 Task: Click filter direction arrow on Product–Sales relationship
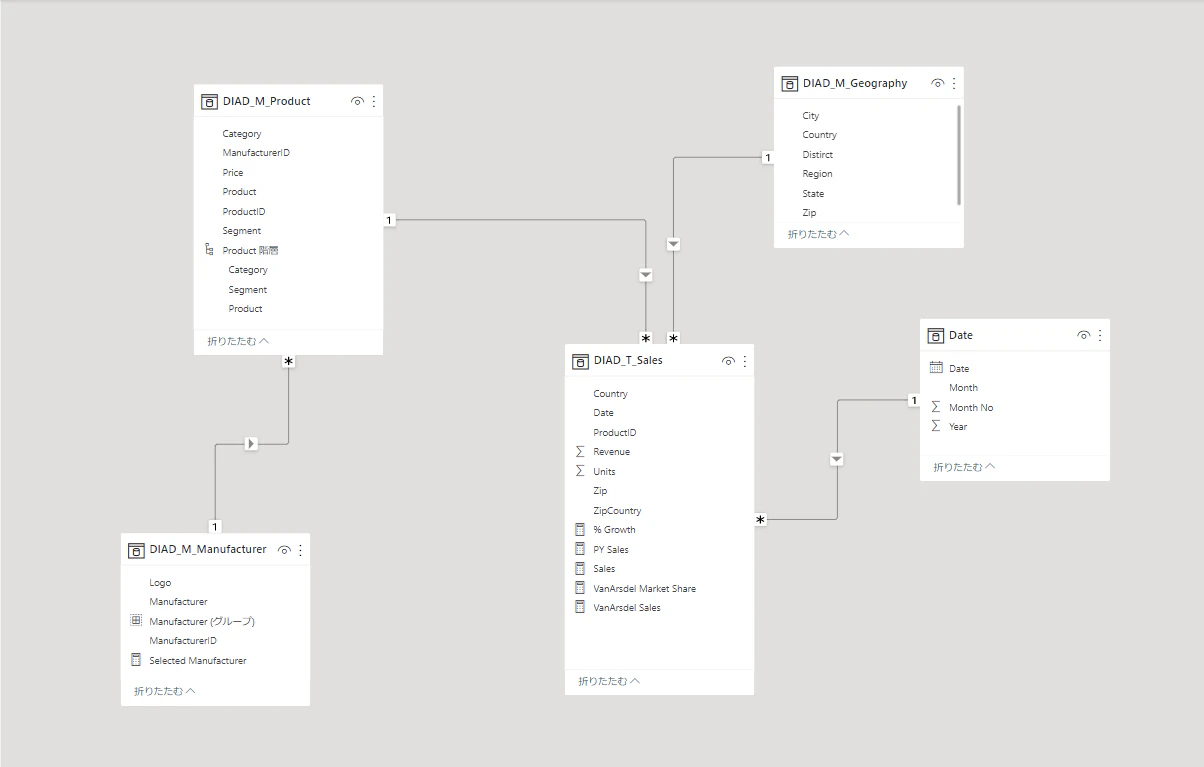point(646,274)
